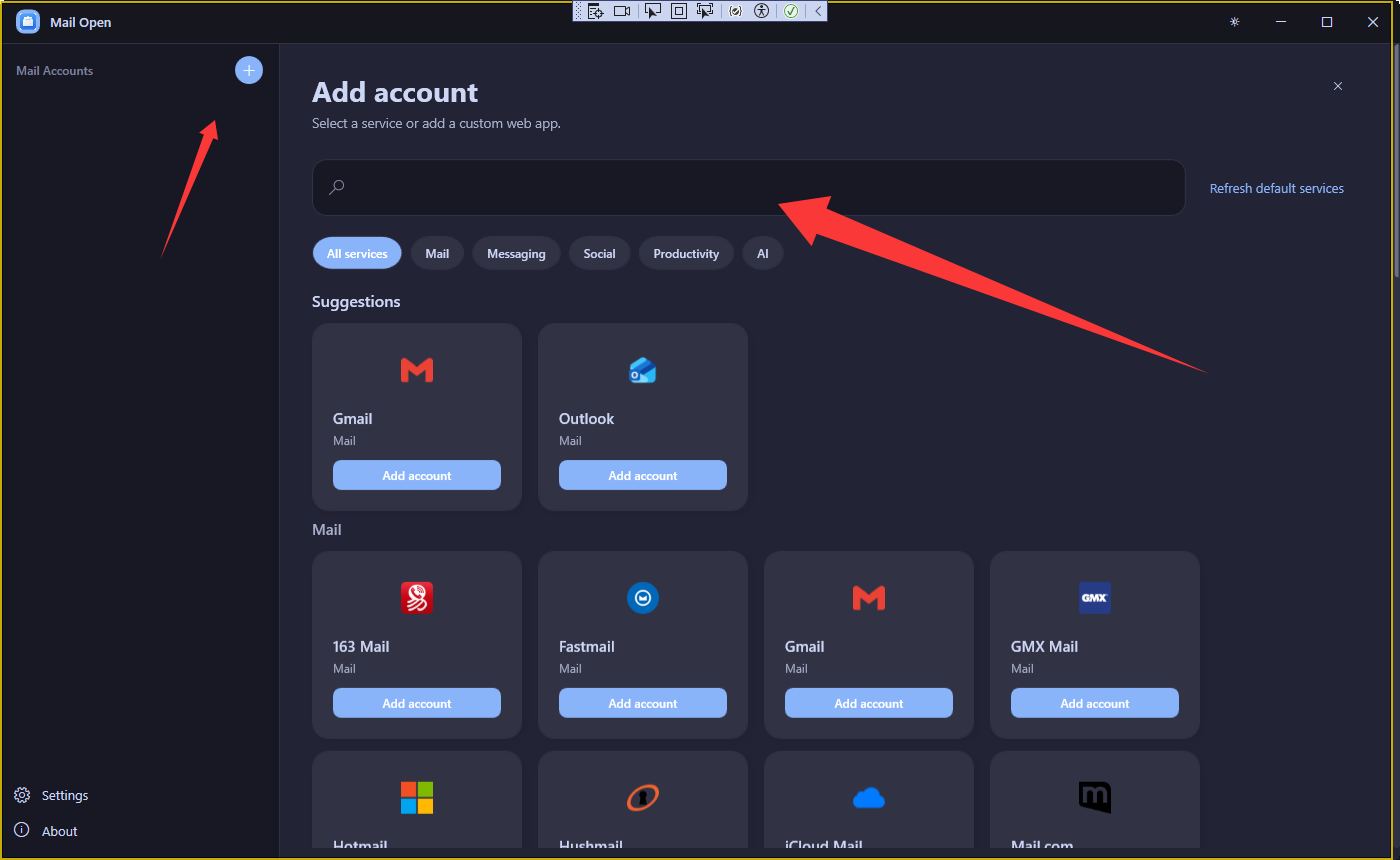The width and height of the screenshot is (1400, 860).
Task: Toggle Track focused element icon in debug toolbar
Action: click(x=705, y=11)
